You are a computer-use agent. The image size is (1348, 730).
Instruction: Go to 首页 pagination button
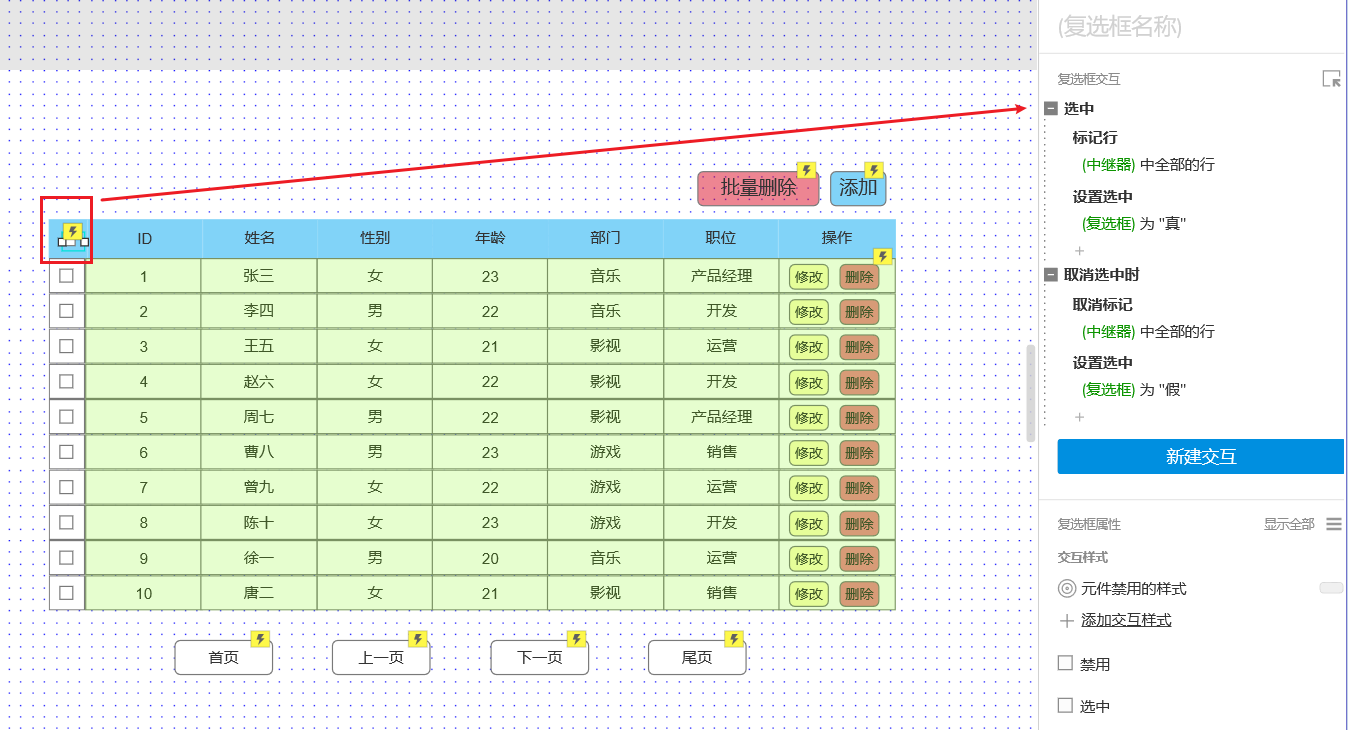click(x=223, y=658)
